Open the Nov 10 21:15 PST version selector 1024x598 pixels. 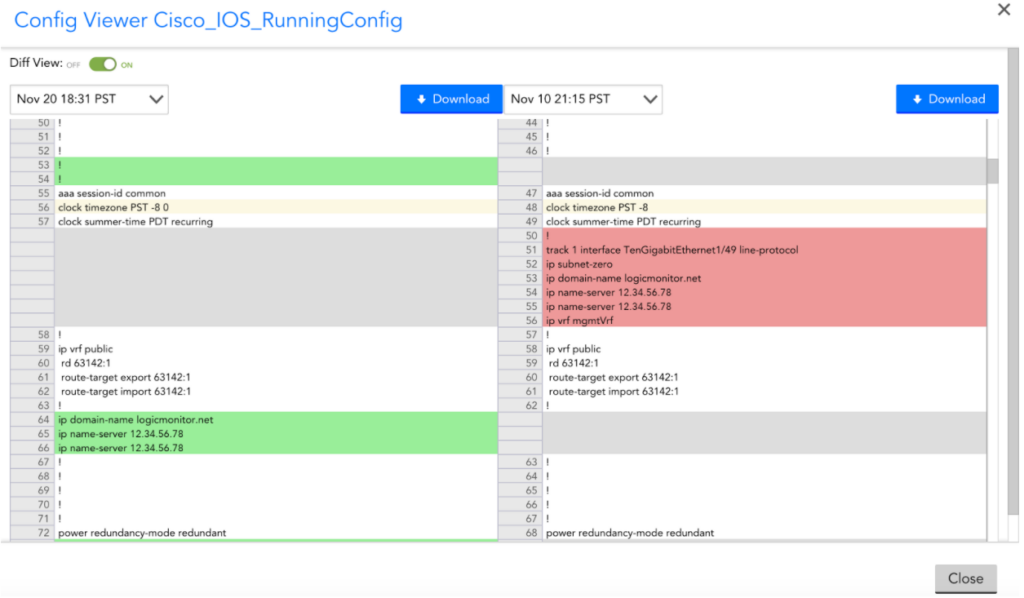[x=584, y=99]
